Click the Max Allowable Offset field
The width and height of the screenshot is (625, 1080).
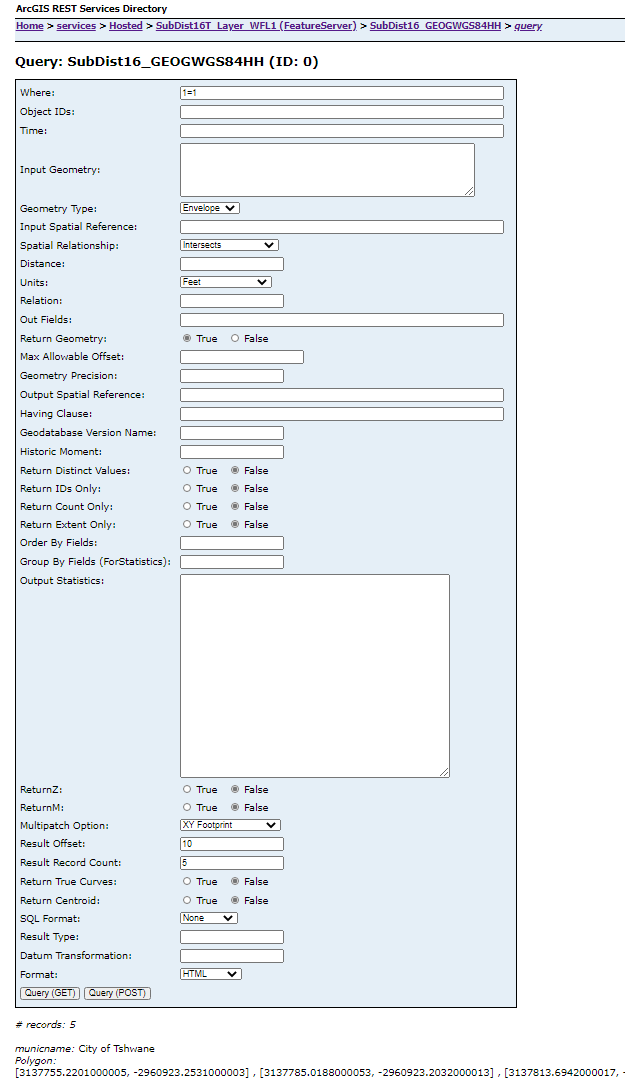point(242,357)
